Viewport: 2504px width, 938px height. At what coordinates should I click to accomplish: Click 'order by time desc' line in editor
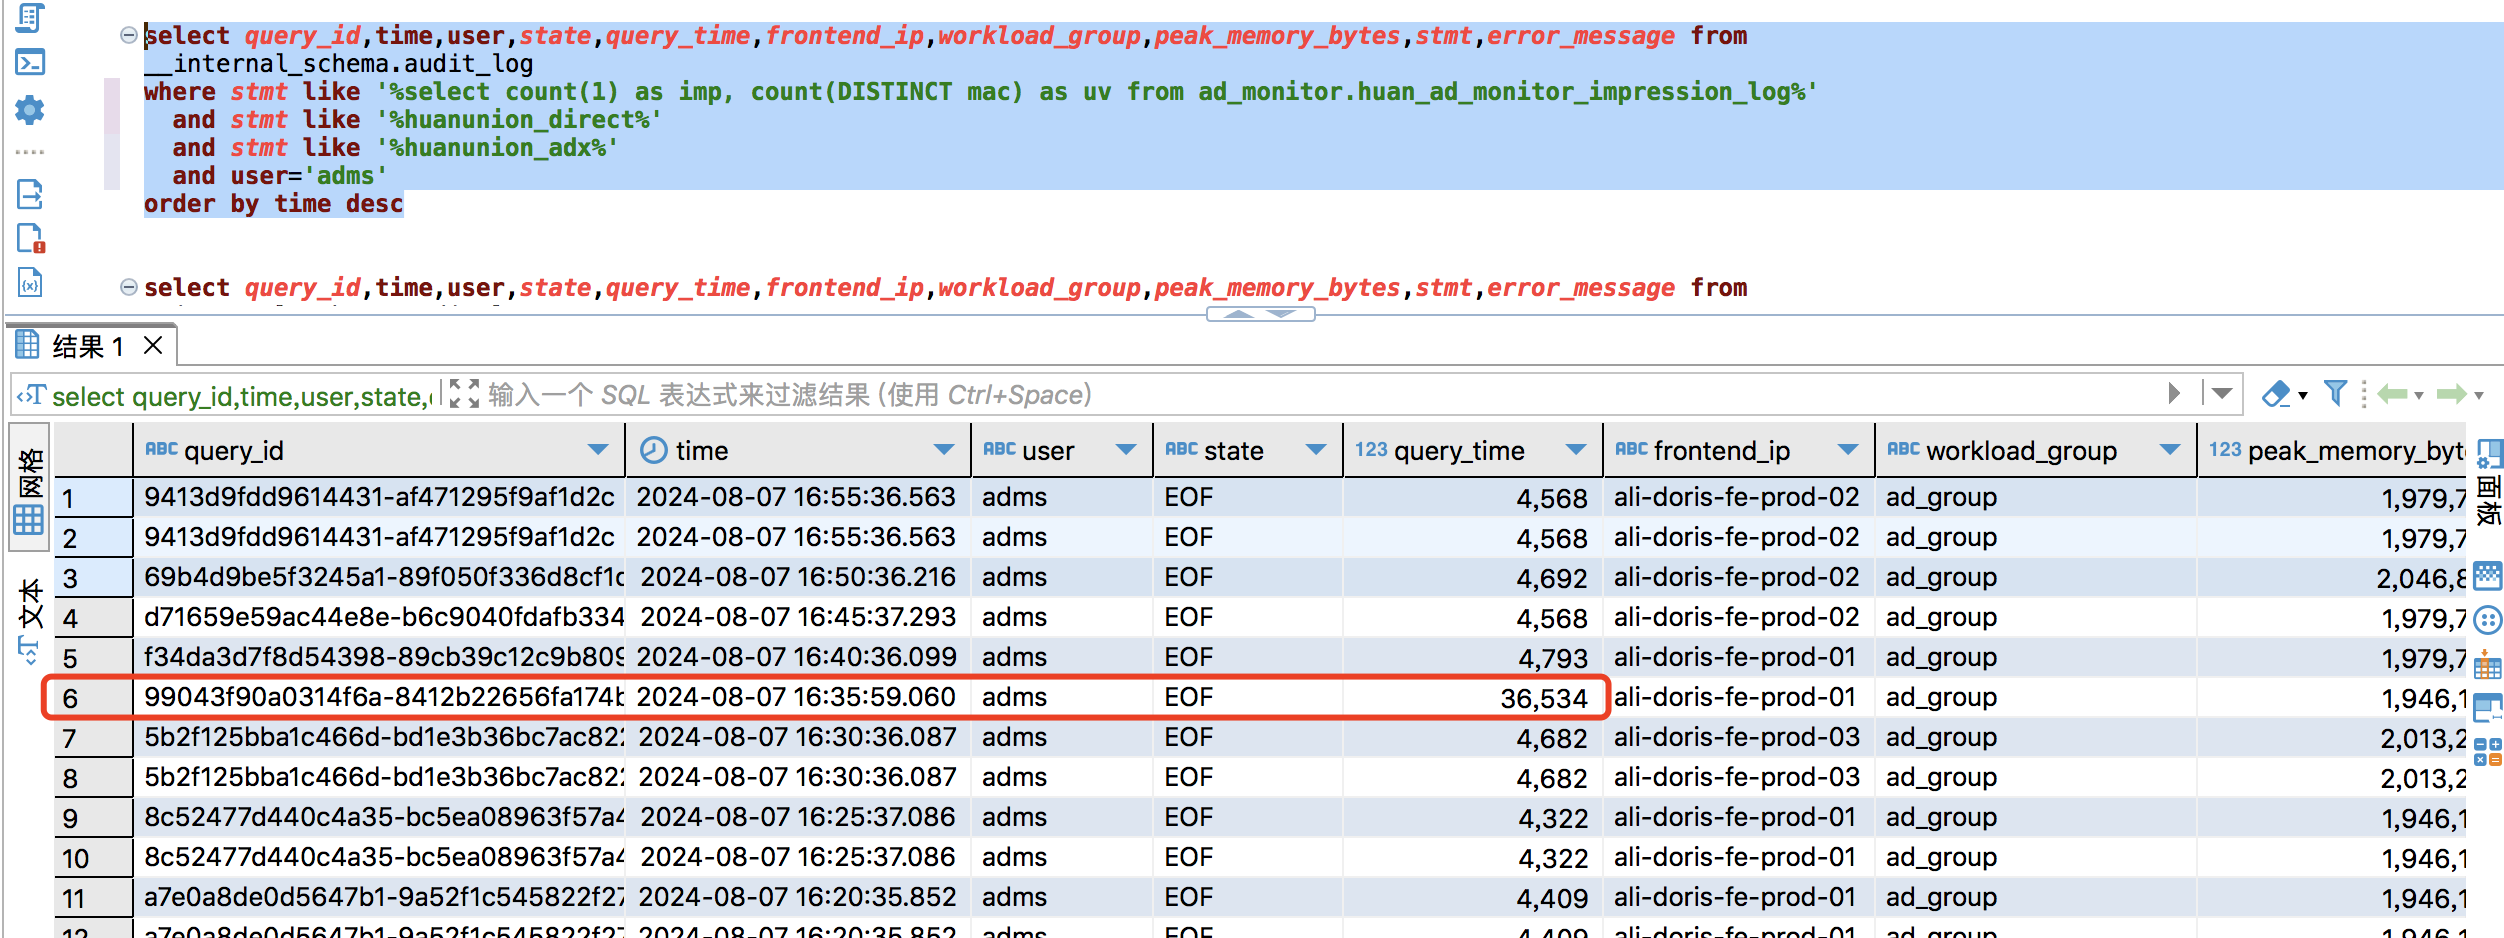[x=273, y=204]
